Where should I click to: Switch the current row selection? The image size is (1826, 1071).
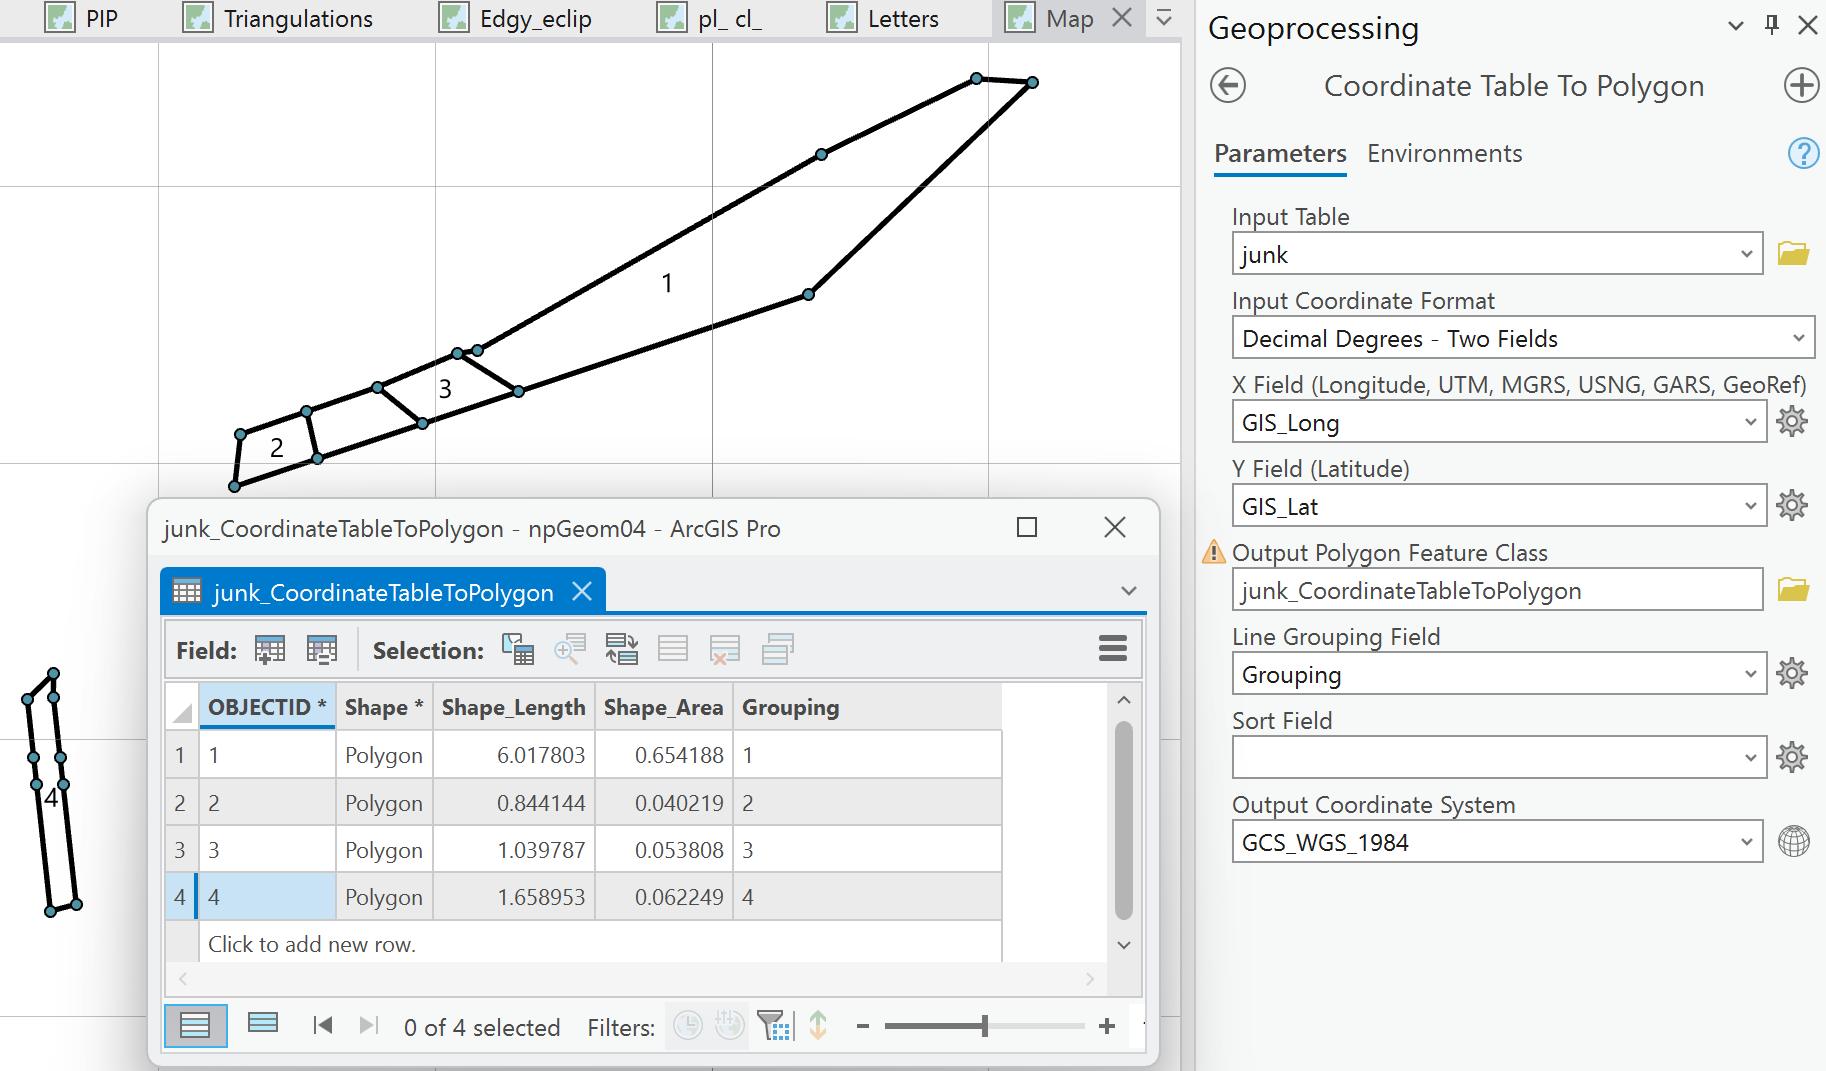click(x=622, y=649)
